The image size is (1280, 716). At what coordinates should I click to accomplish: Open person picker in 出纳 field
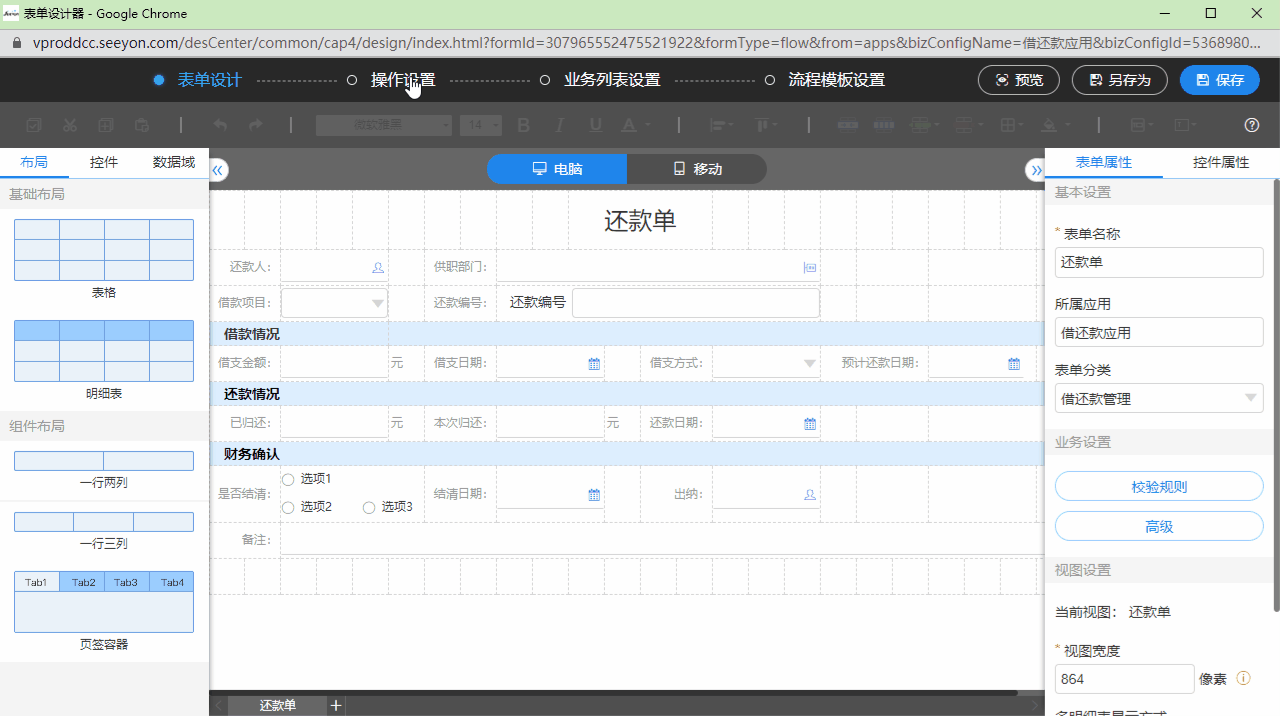click(x=810, y=494)
